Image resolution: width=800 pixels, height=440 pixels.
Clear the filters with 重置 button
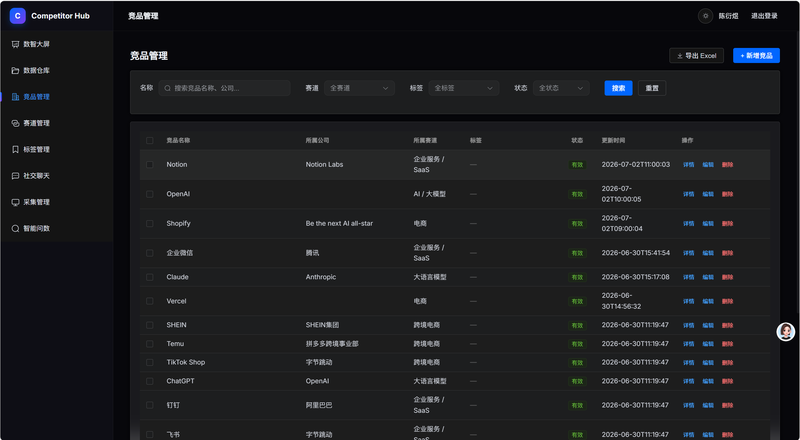[x=652, y=88]
